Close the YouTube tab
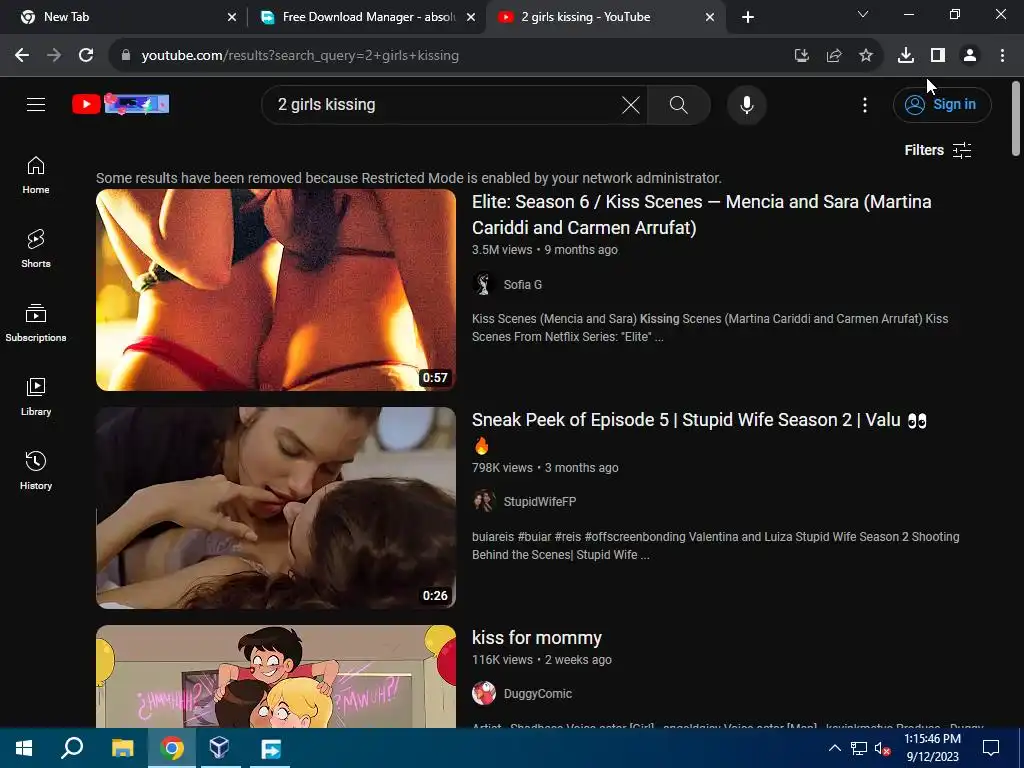This screenshot has height=768, width=1024. 710,17
